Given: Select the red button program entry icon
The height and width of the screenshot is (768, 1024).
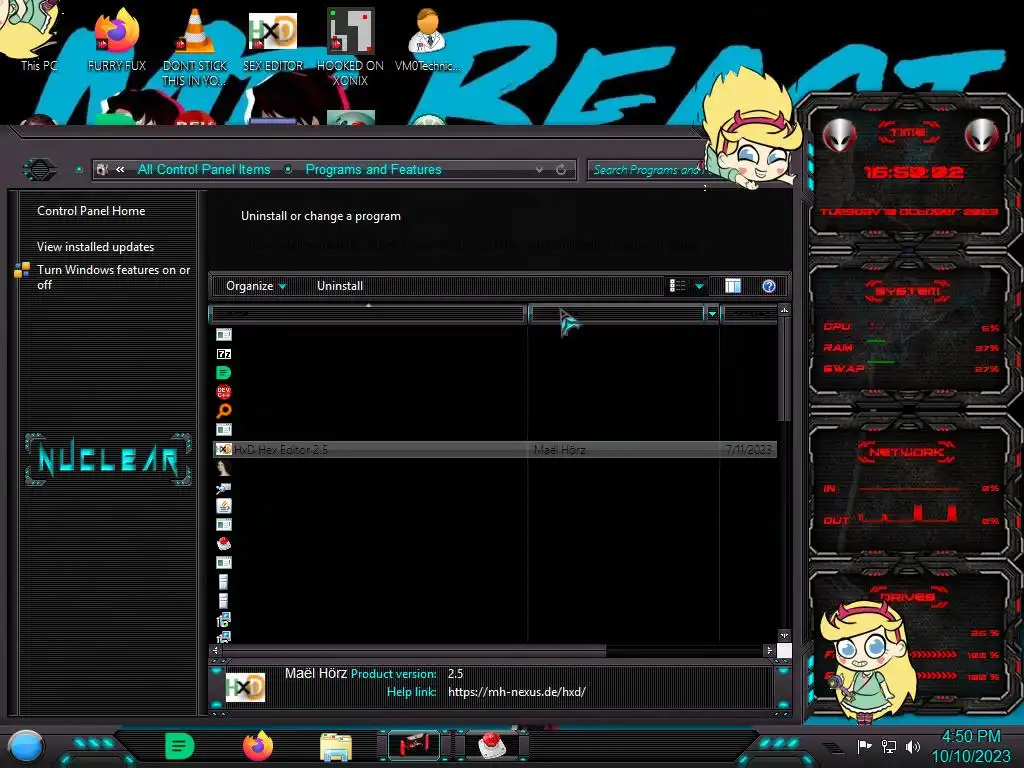Looking at the screenshot, I should [223, 543].
